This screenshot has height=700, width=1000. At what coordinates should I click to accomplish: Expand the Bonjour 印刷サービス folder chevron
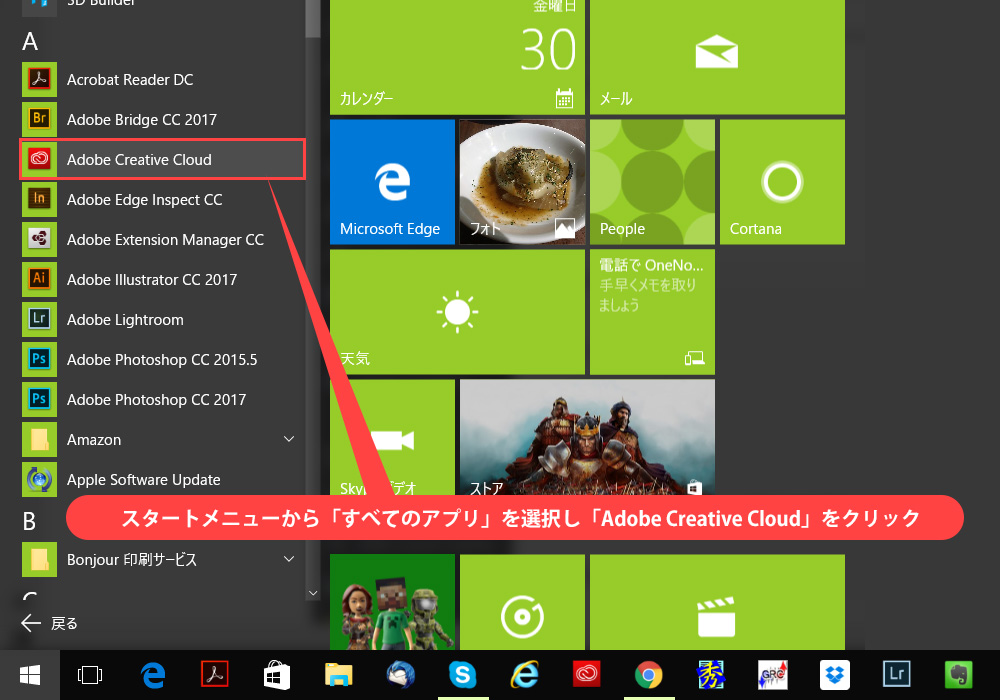click(289, 559)
